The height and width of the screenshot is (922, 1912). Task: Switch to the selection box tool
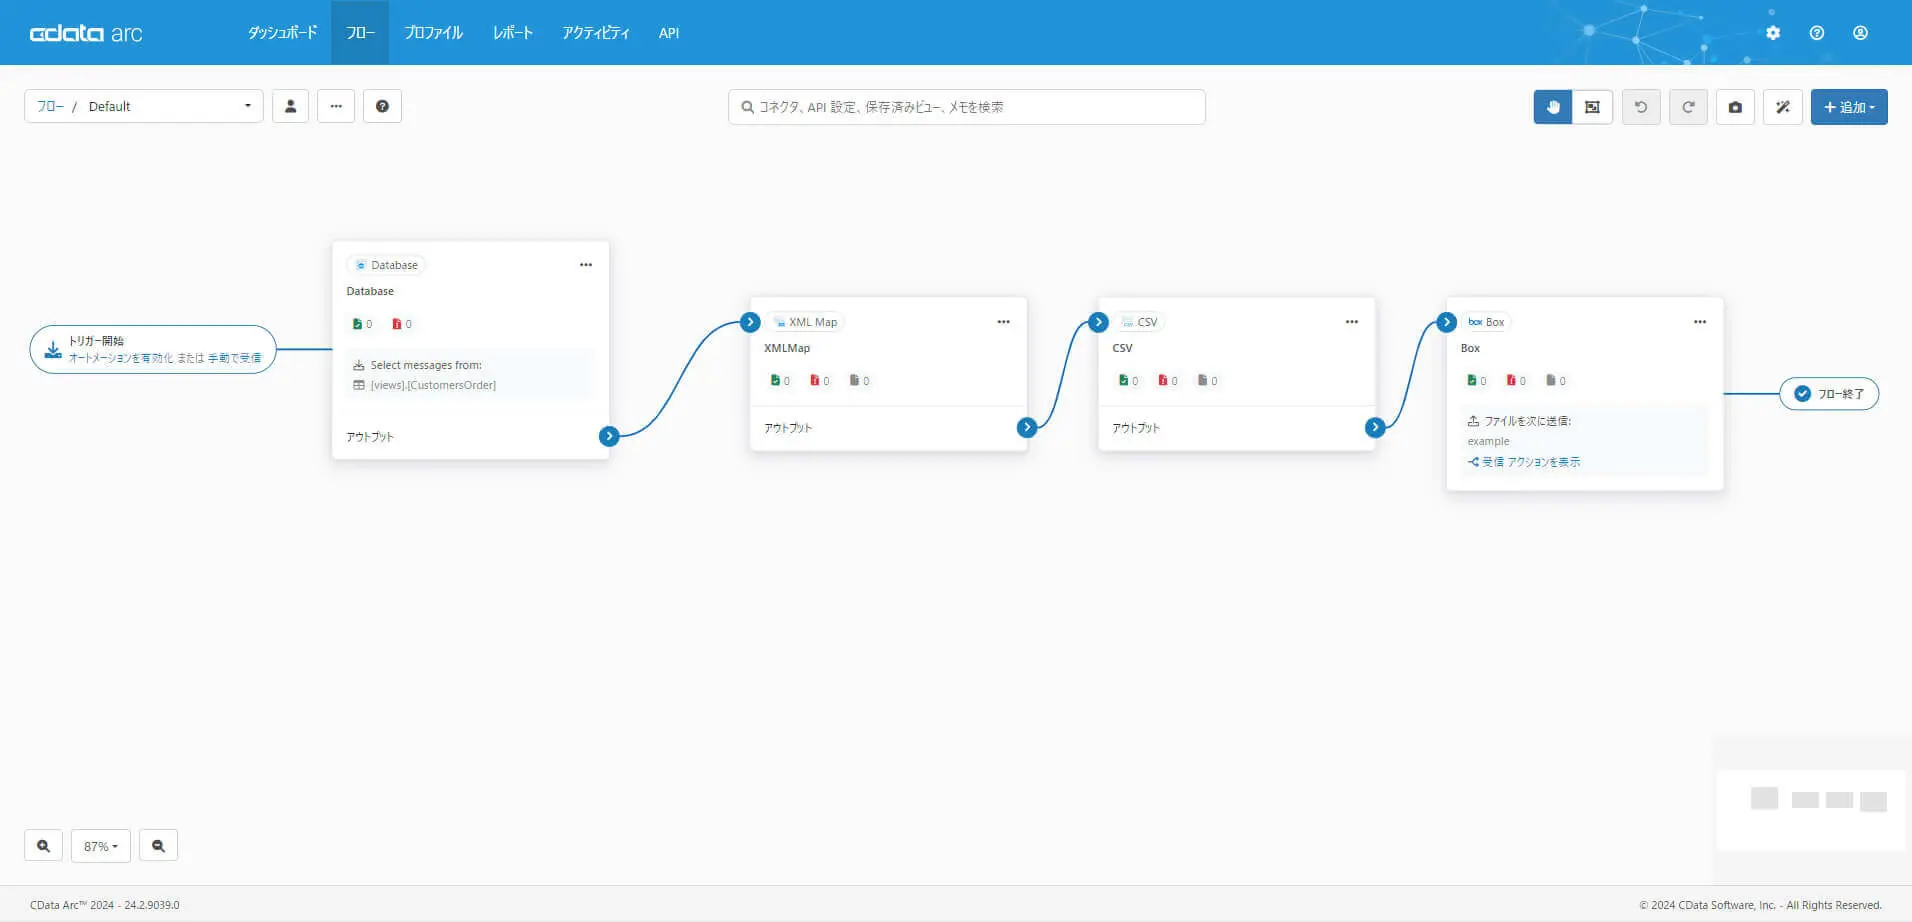[1592, 107]
